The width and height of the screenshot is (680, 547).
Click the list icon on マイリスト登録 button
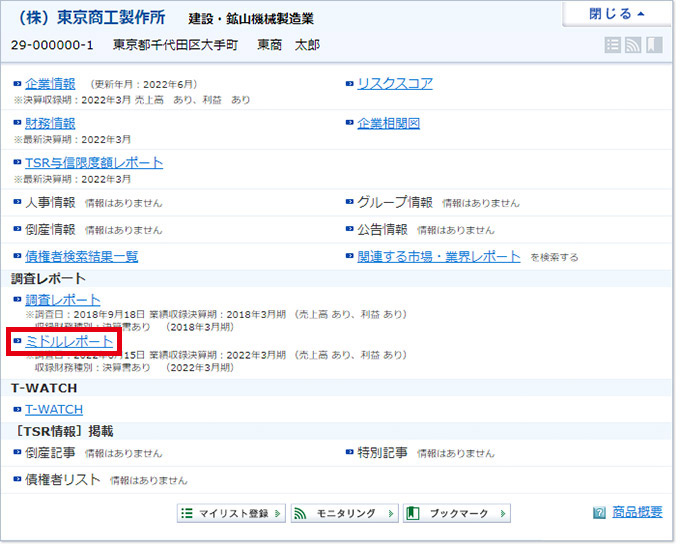point(187,513)
